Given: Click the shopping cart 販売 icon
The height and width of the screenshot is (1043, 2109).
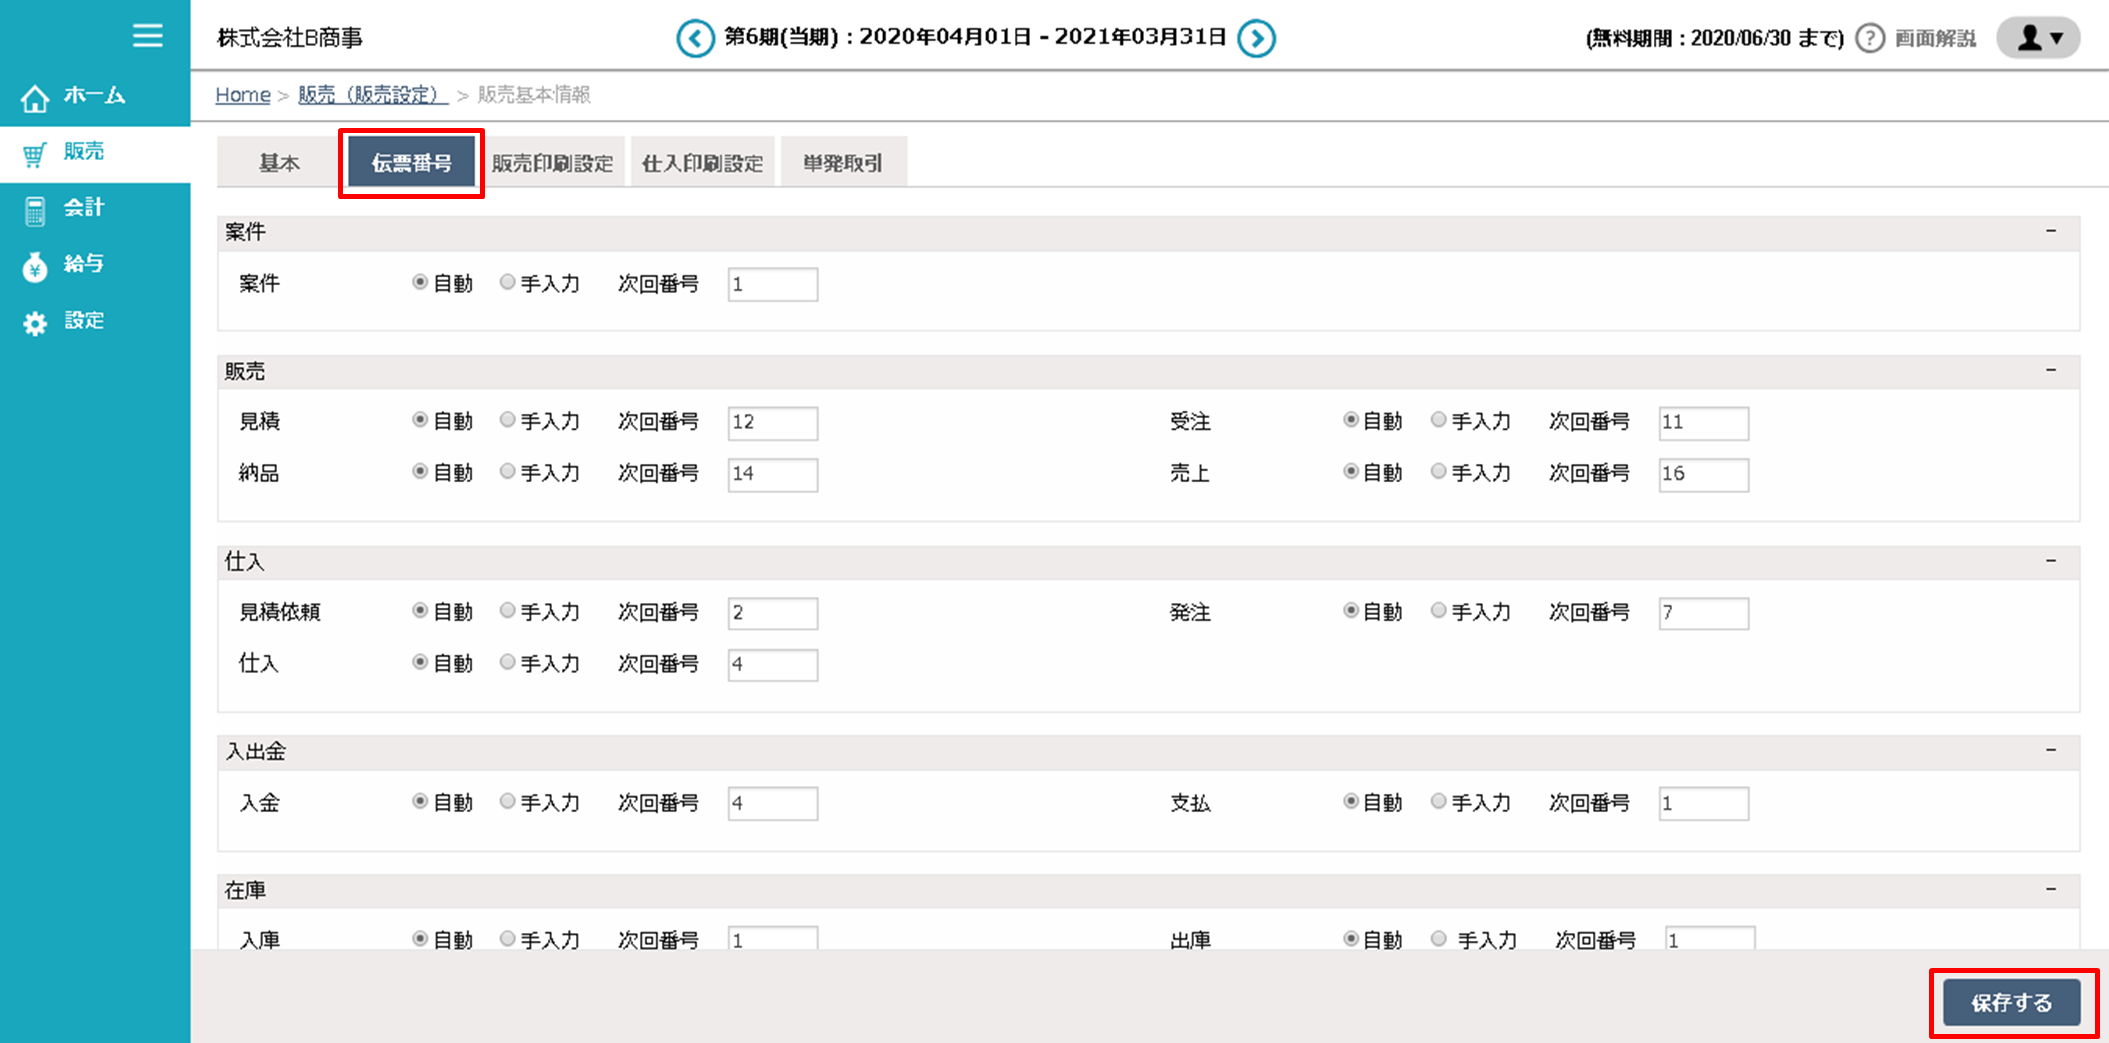Looking at the screenshot, I should tap(35, 154).
